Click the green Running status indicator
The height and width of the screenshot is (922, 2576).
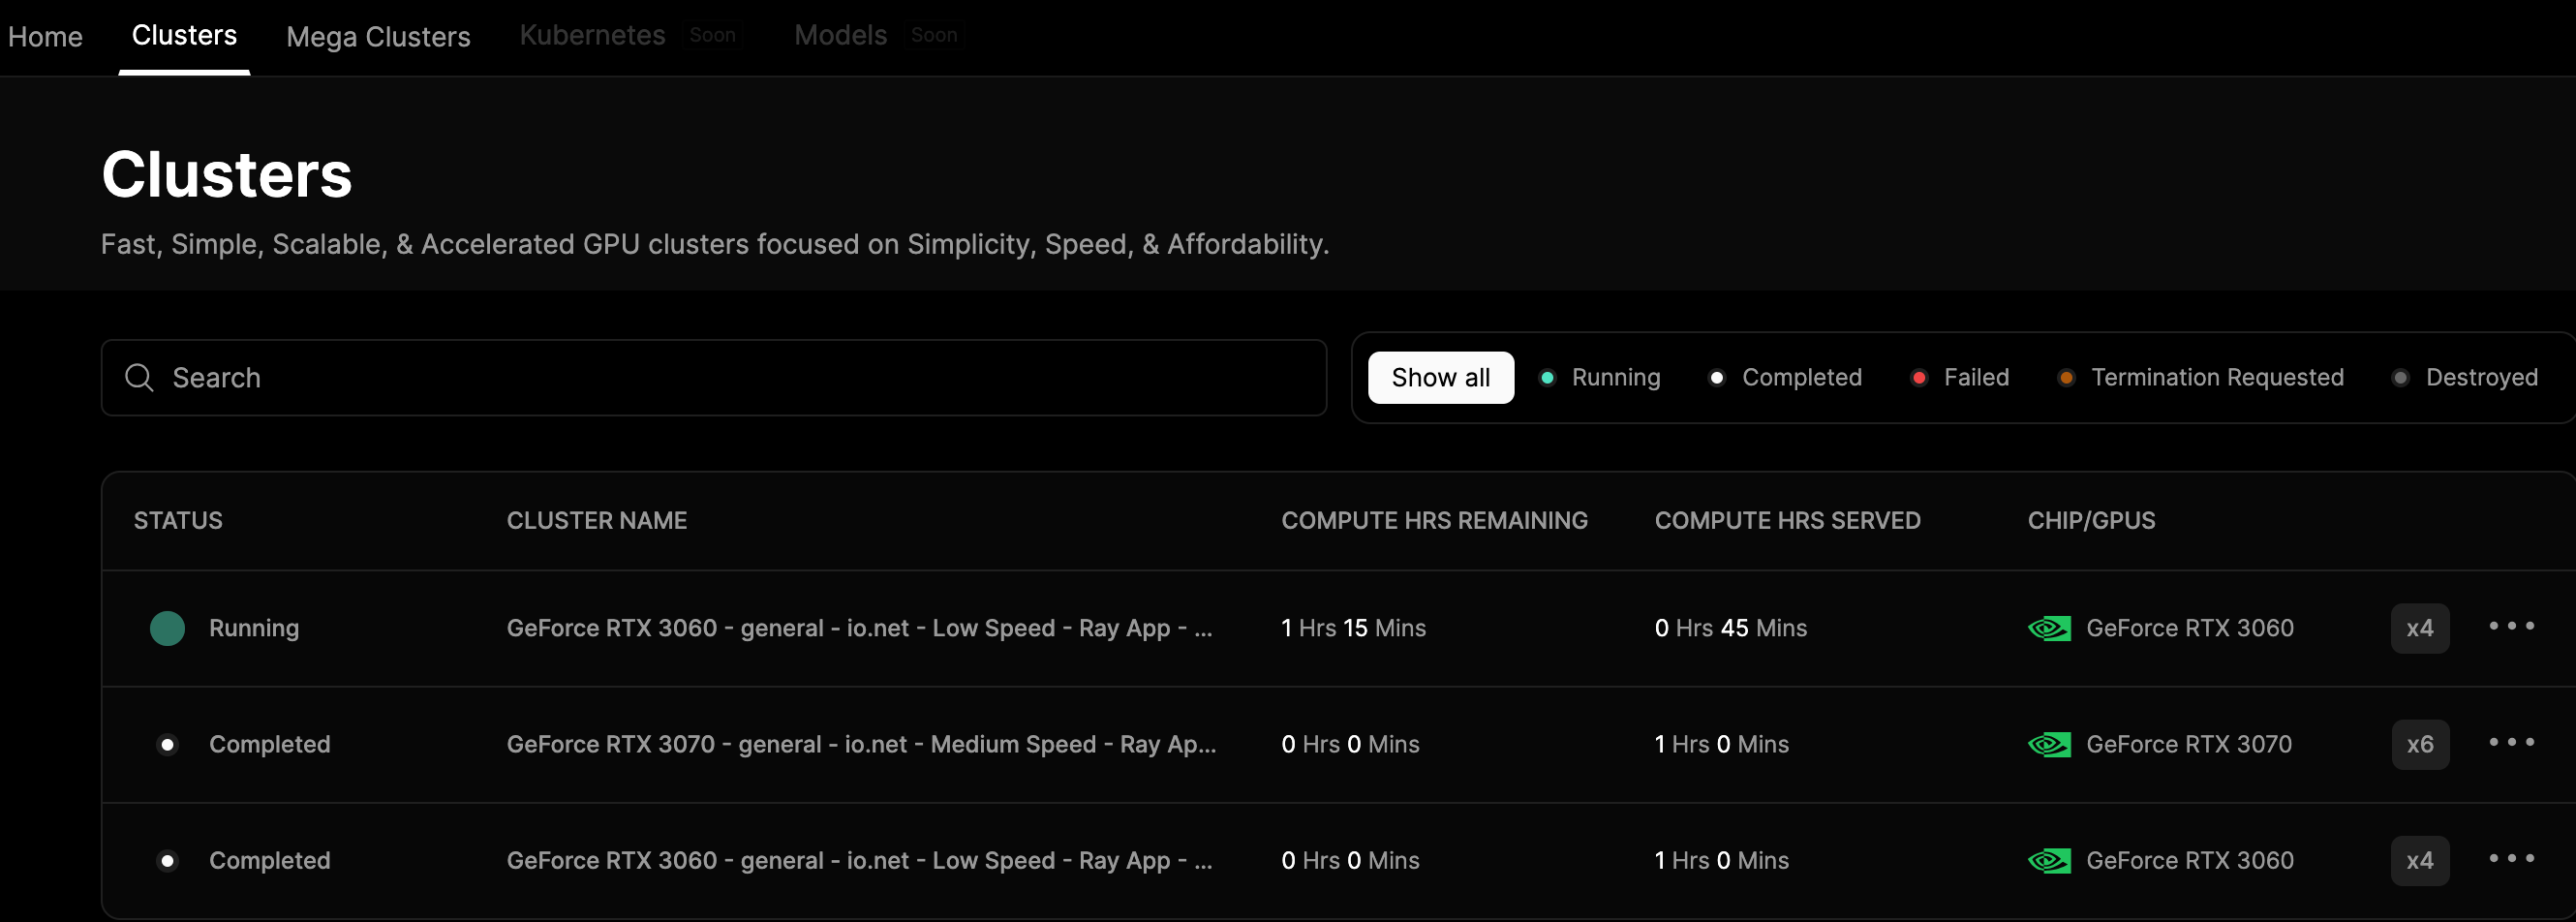click(167, 628)
